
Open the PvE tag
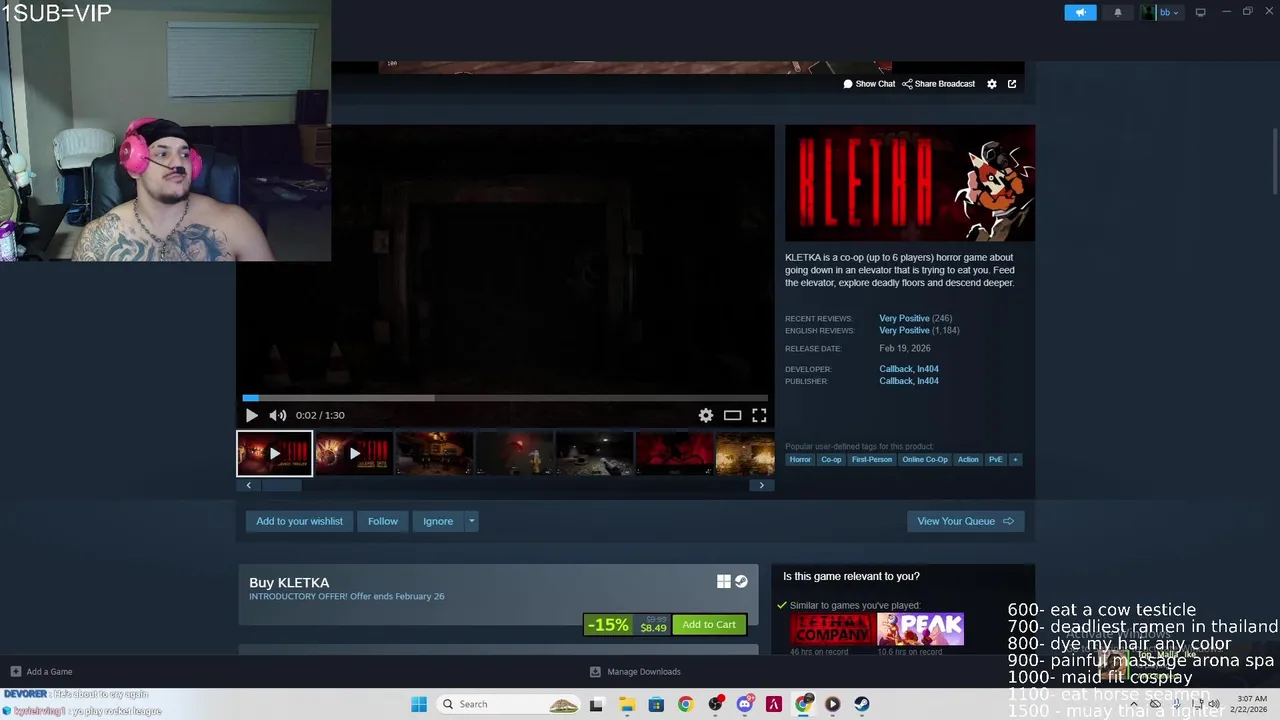(x=995, y=460)
